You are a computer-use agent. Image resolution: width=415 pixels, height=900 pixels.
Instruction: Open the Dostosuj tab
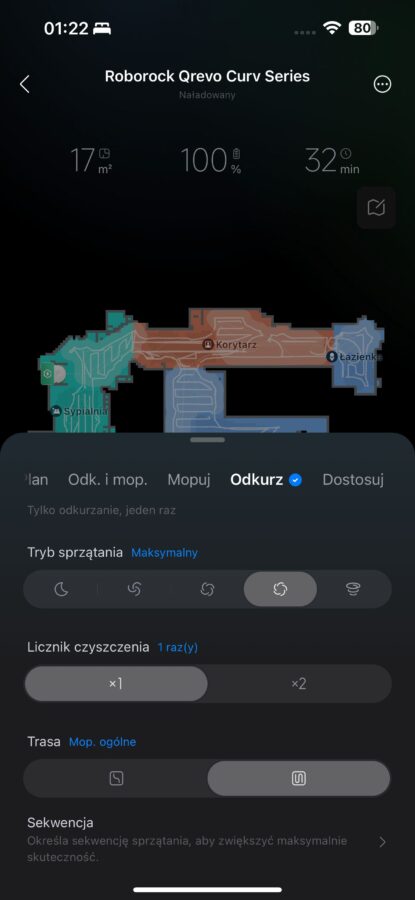(x=352, y=480)
